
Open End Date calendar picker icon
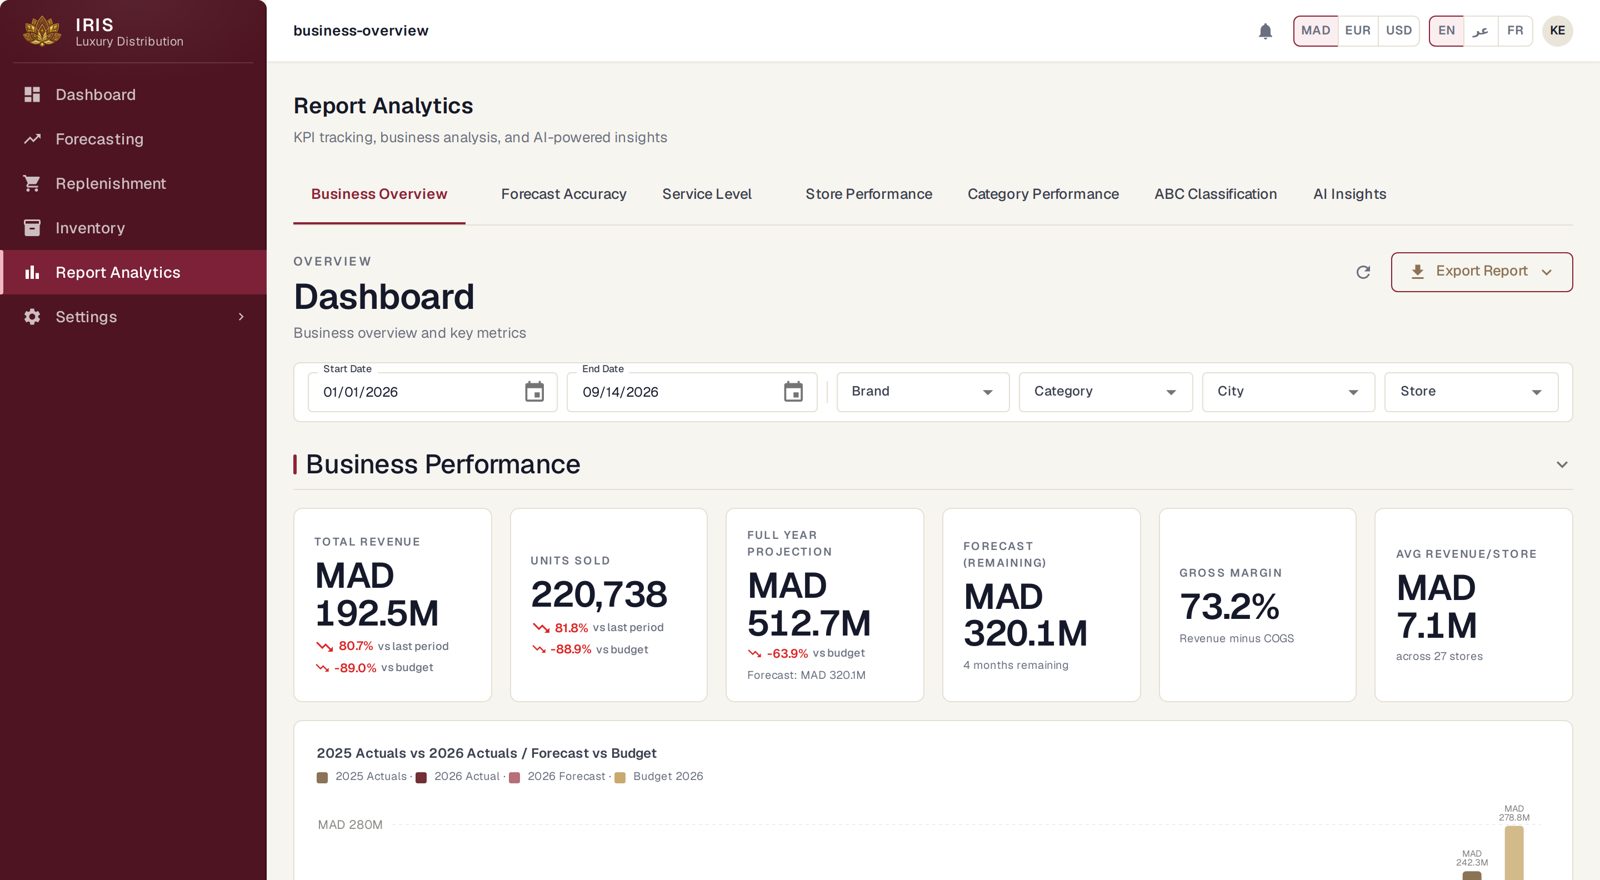click(793, 392)
